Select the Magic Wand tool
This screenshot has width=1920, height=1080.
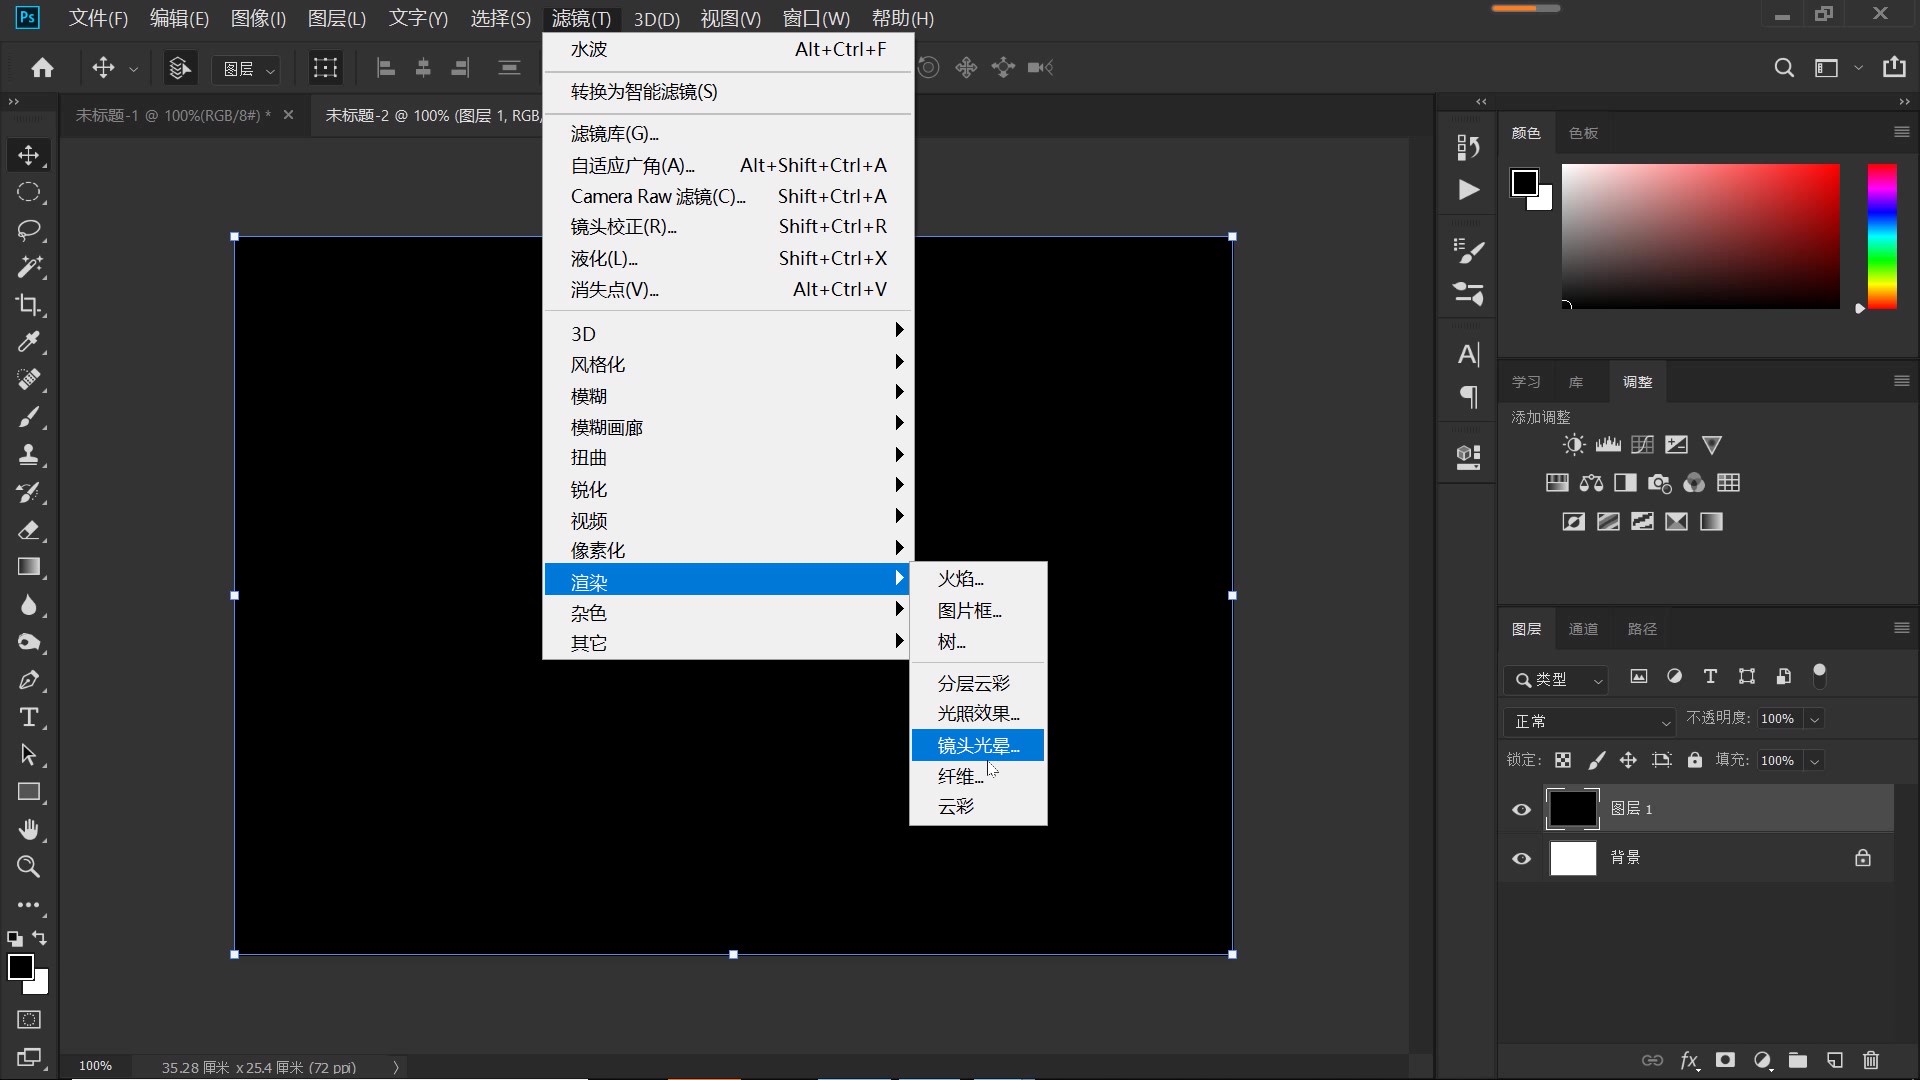[28, 267]
